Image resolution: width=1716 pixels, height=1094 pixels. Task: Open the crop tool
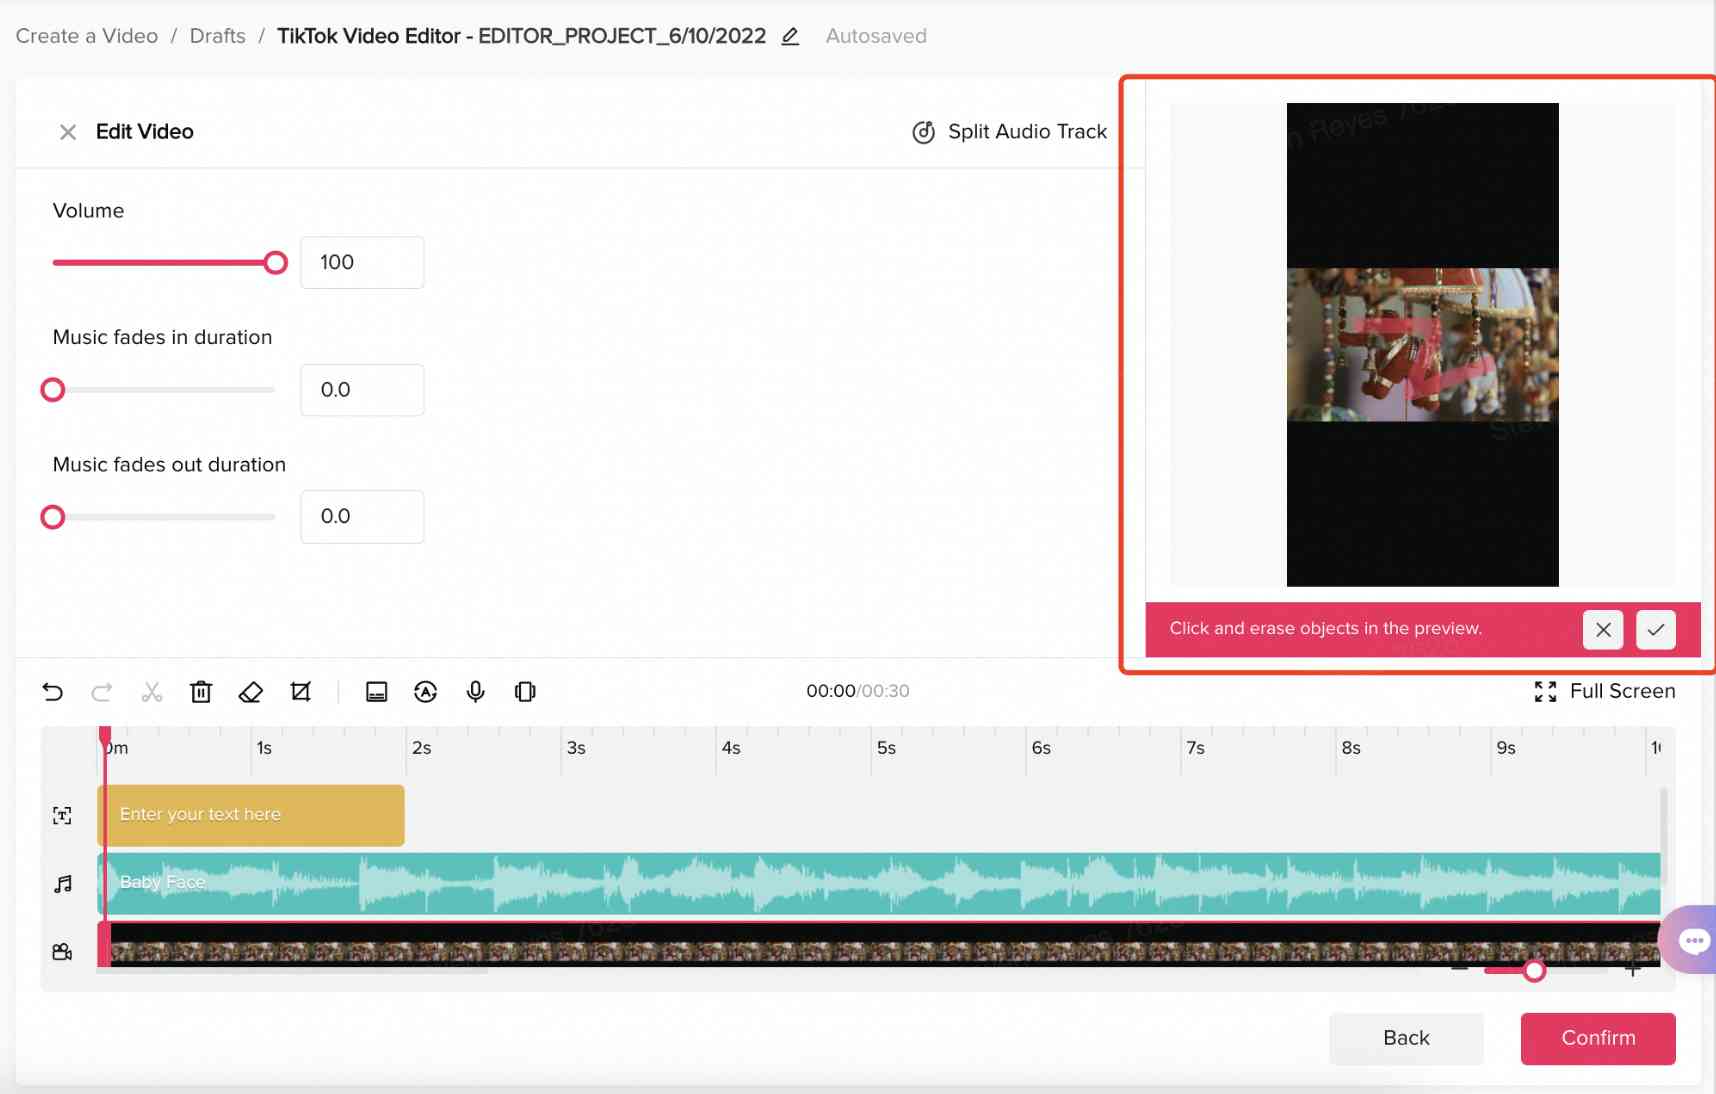[x=301, y=691]
